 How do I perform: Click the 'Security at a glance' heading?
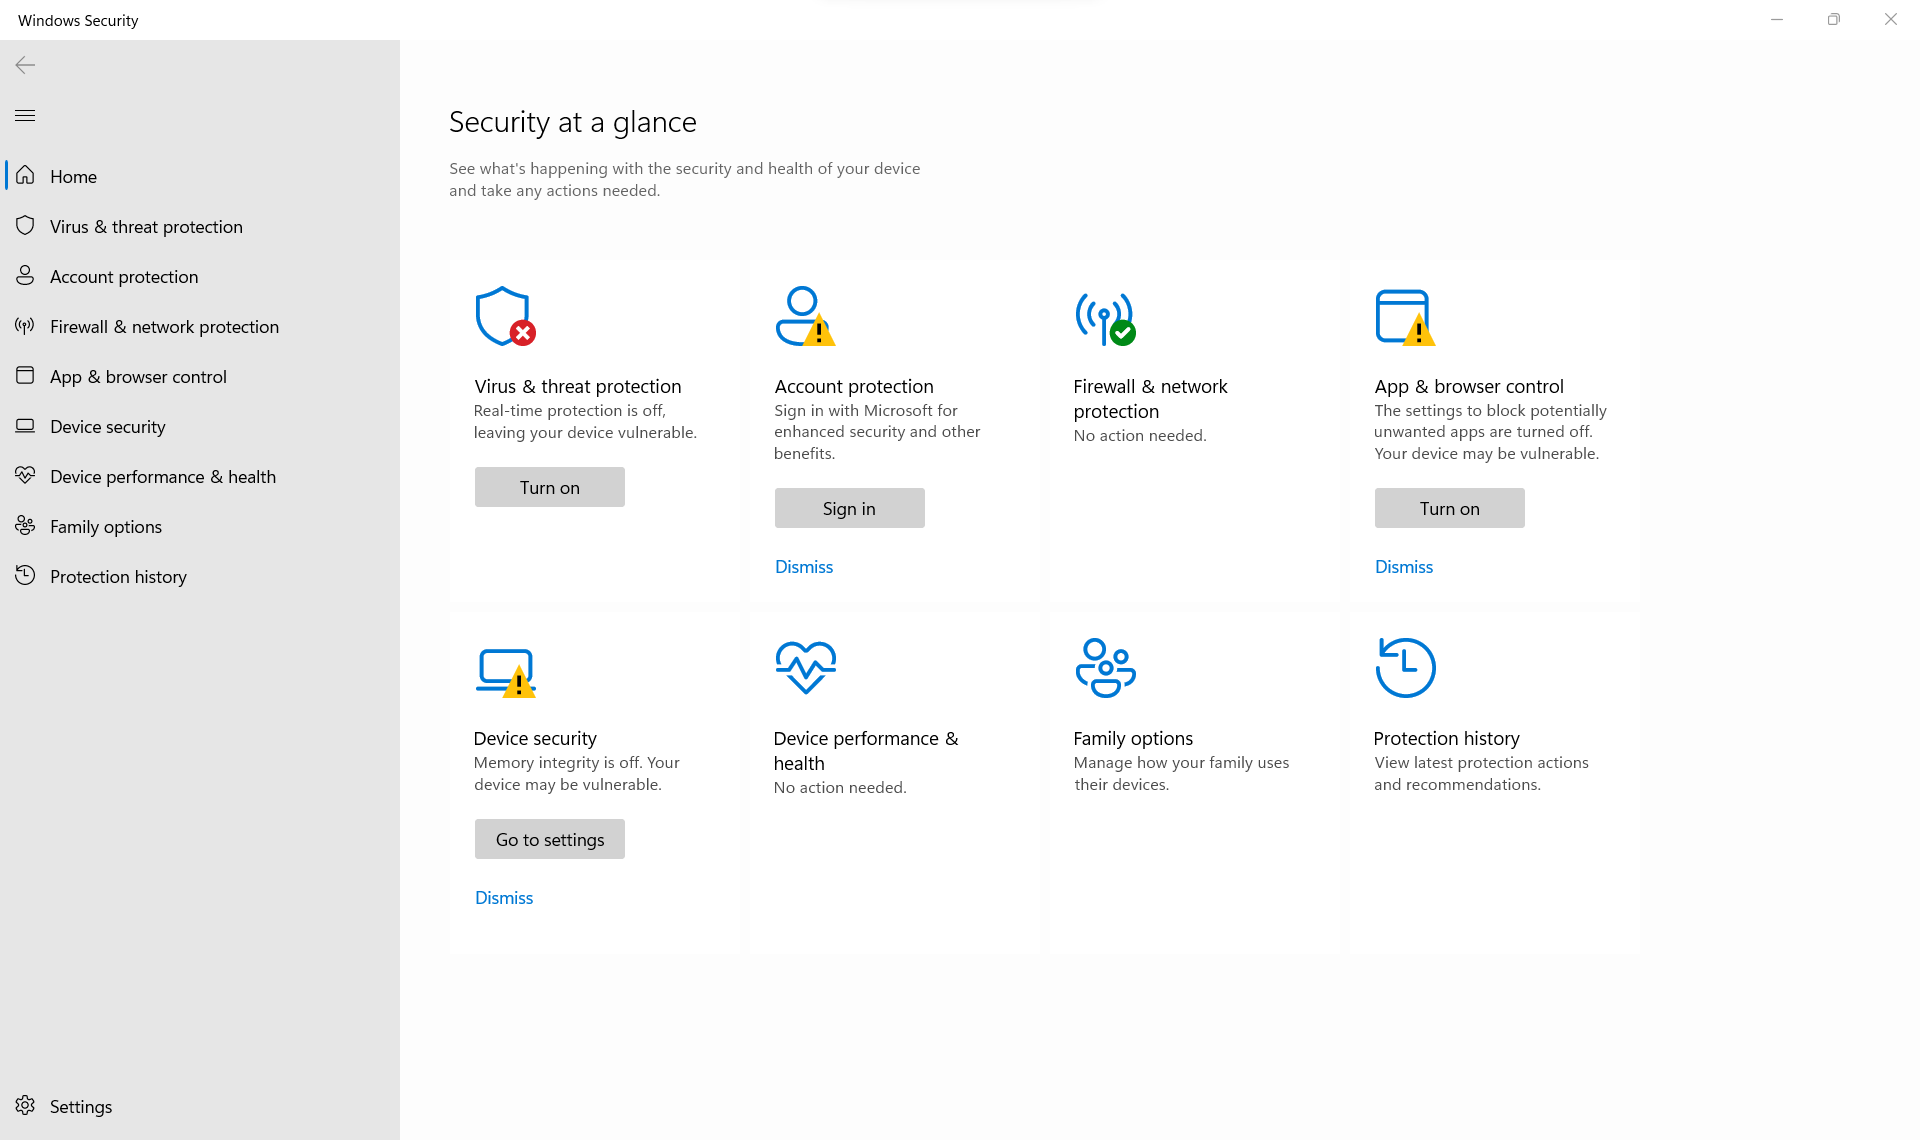pyautogui.click(x=573, y=122)
